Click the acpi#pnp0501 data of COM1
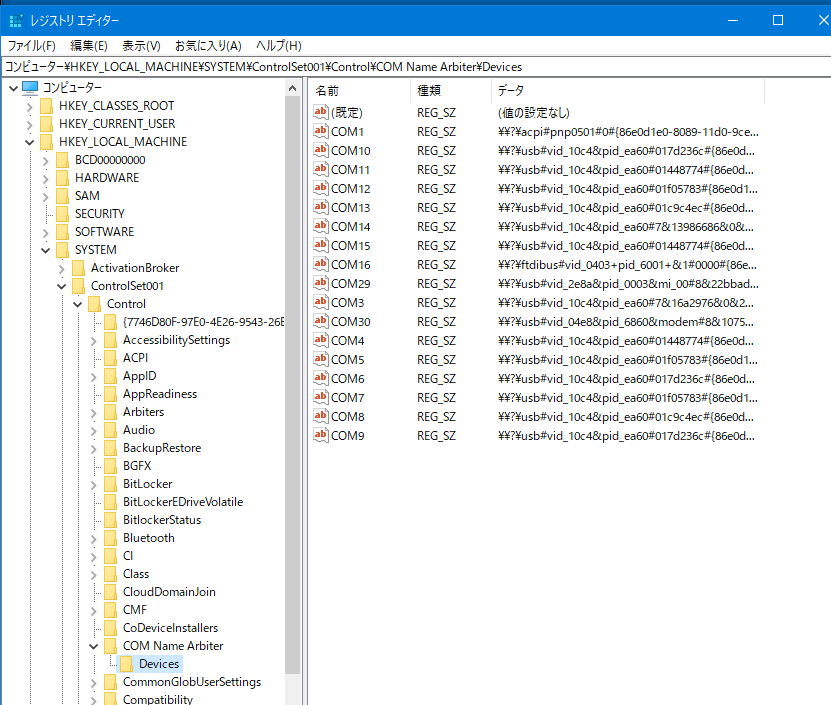This screenshot has height=705, width=831. (x=628, y=131)
